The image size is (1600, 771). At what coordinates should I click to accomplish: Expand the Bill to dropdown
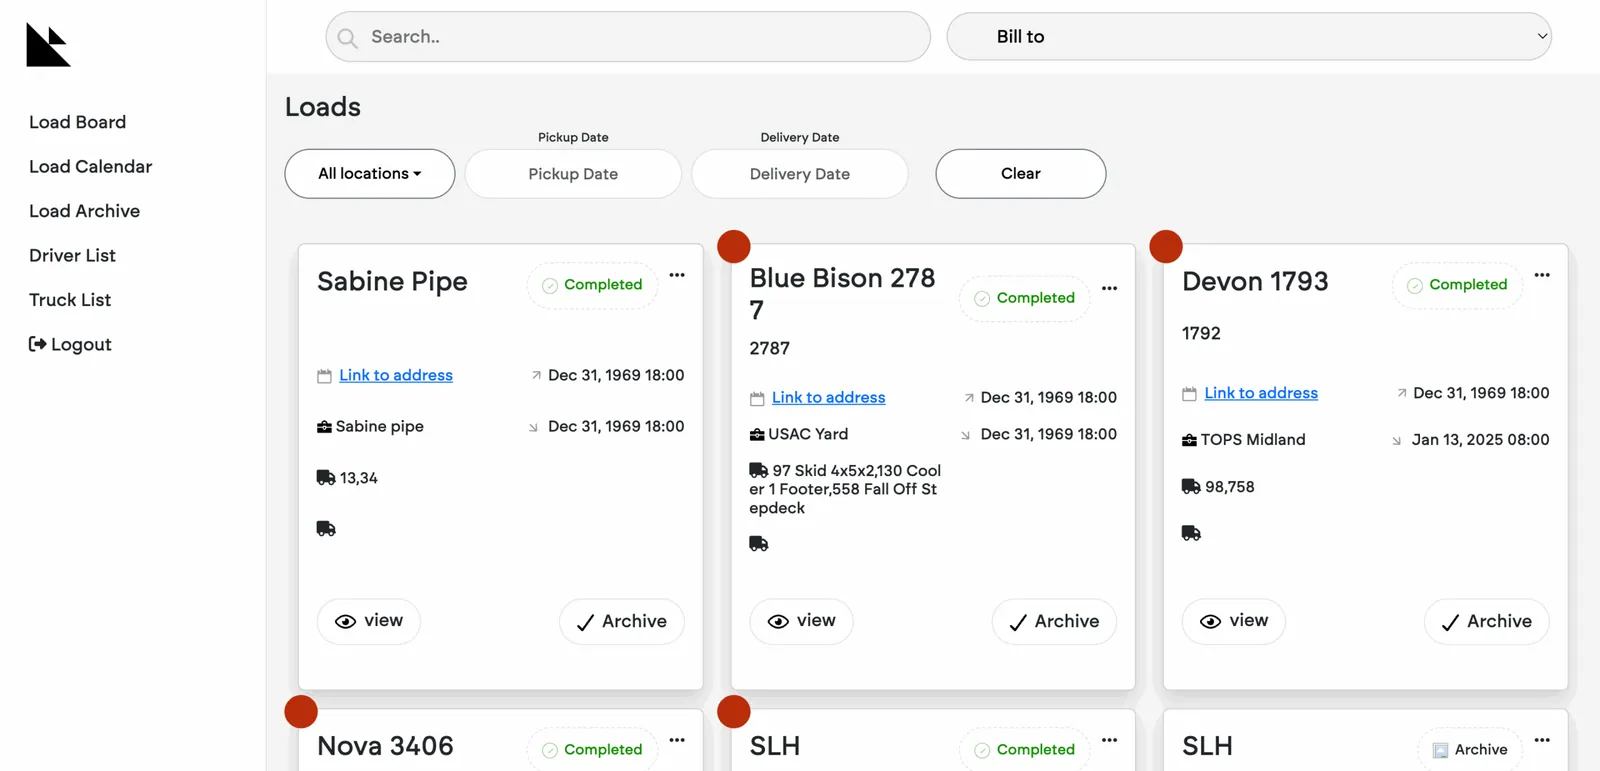coord(1249,36)
